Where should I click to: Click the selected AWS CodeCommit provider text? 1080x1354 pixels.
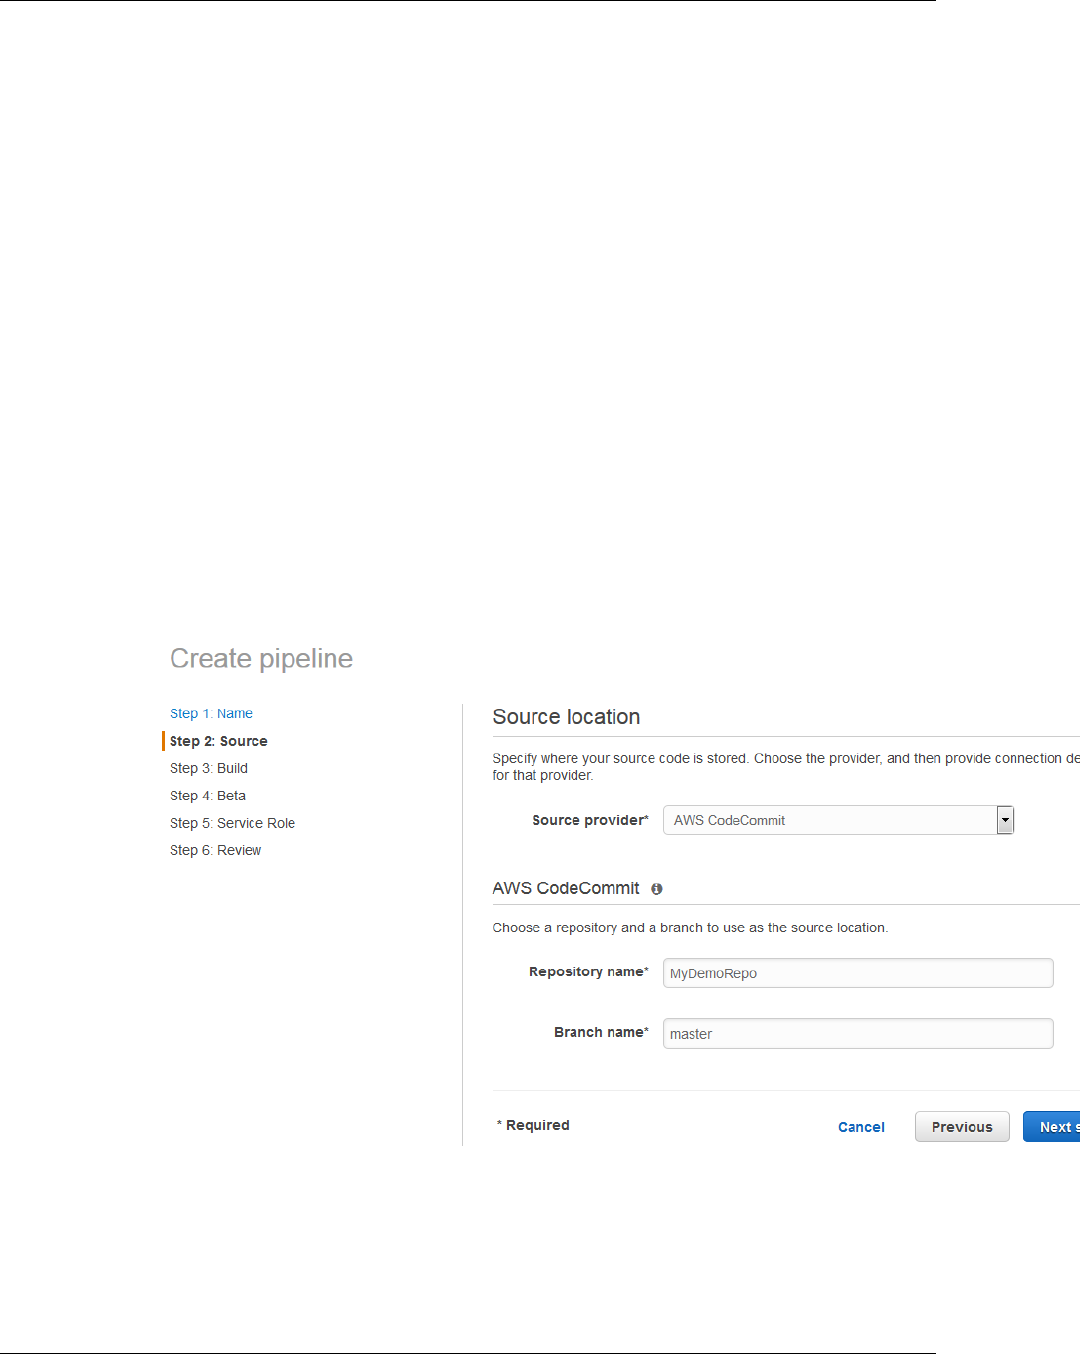coord(730,820)
